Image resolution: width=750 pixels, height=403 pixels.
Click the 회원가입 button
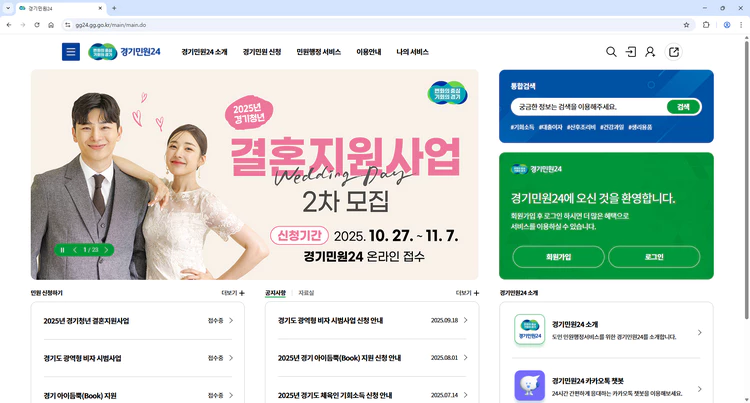coord(558,257)
